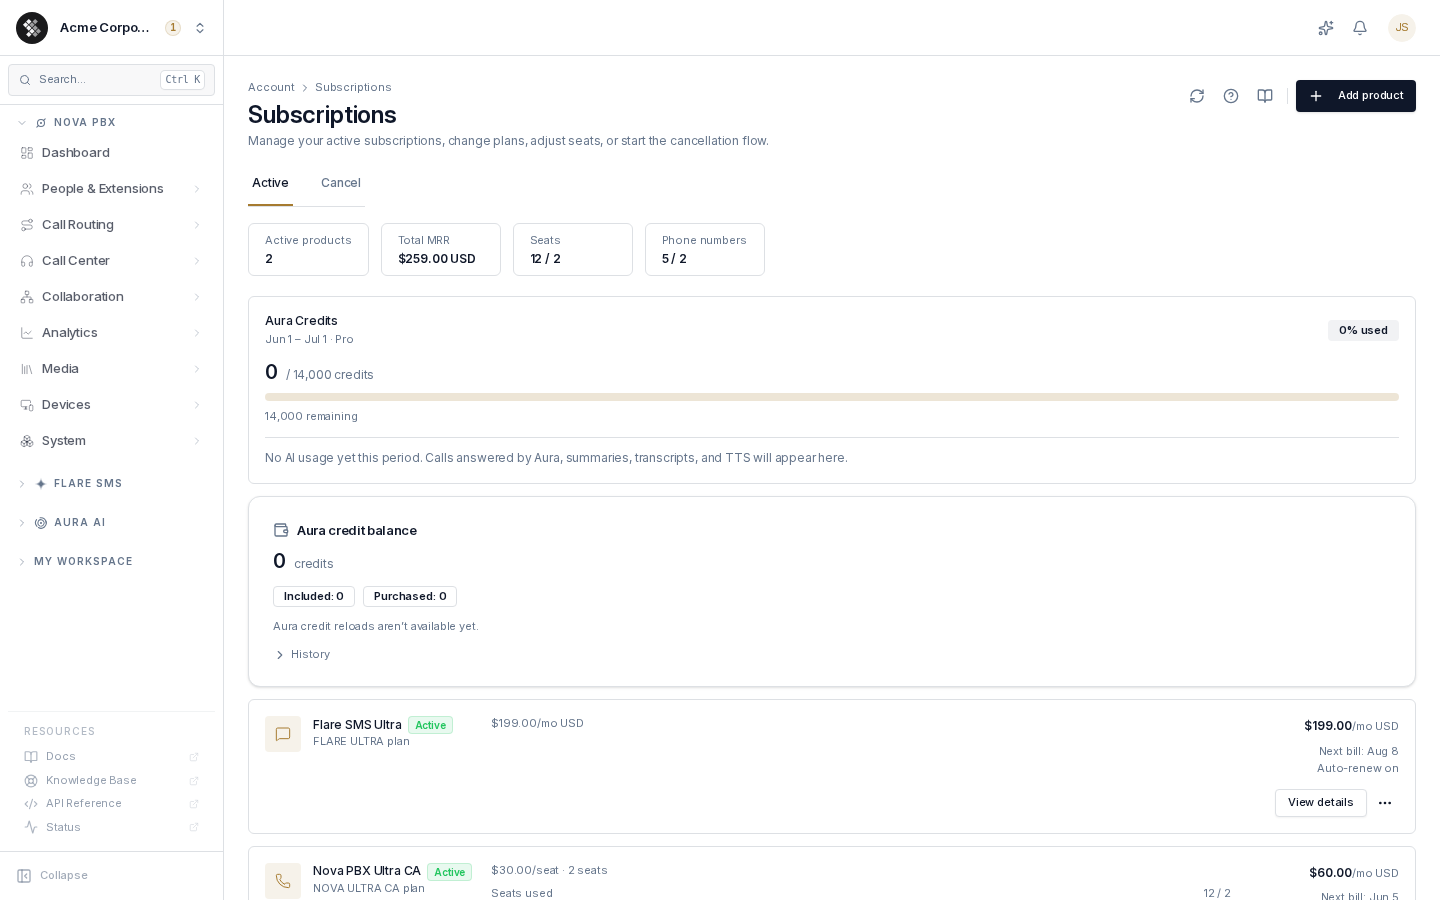Viewport: 1440px width, 900px height.
Task: Click the Devices icon
Action: tap(27, 405)
